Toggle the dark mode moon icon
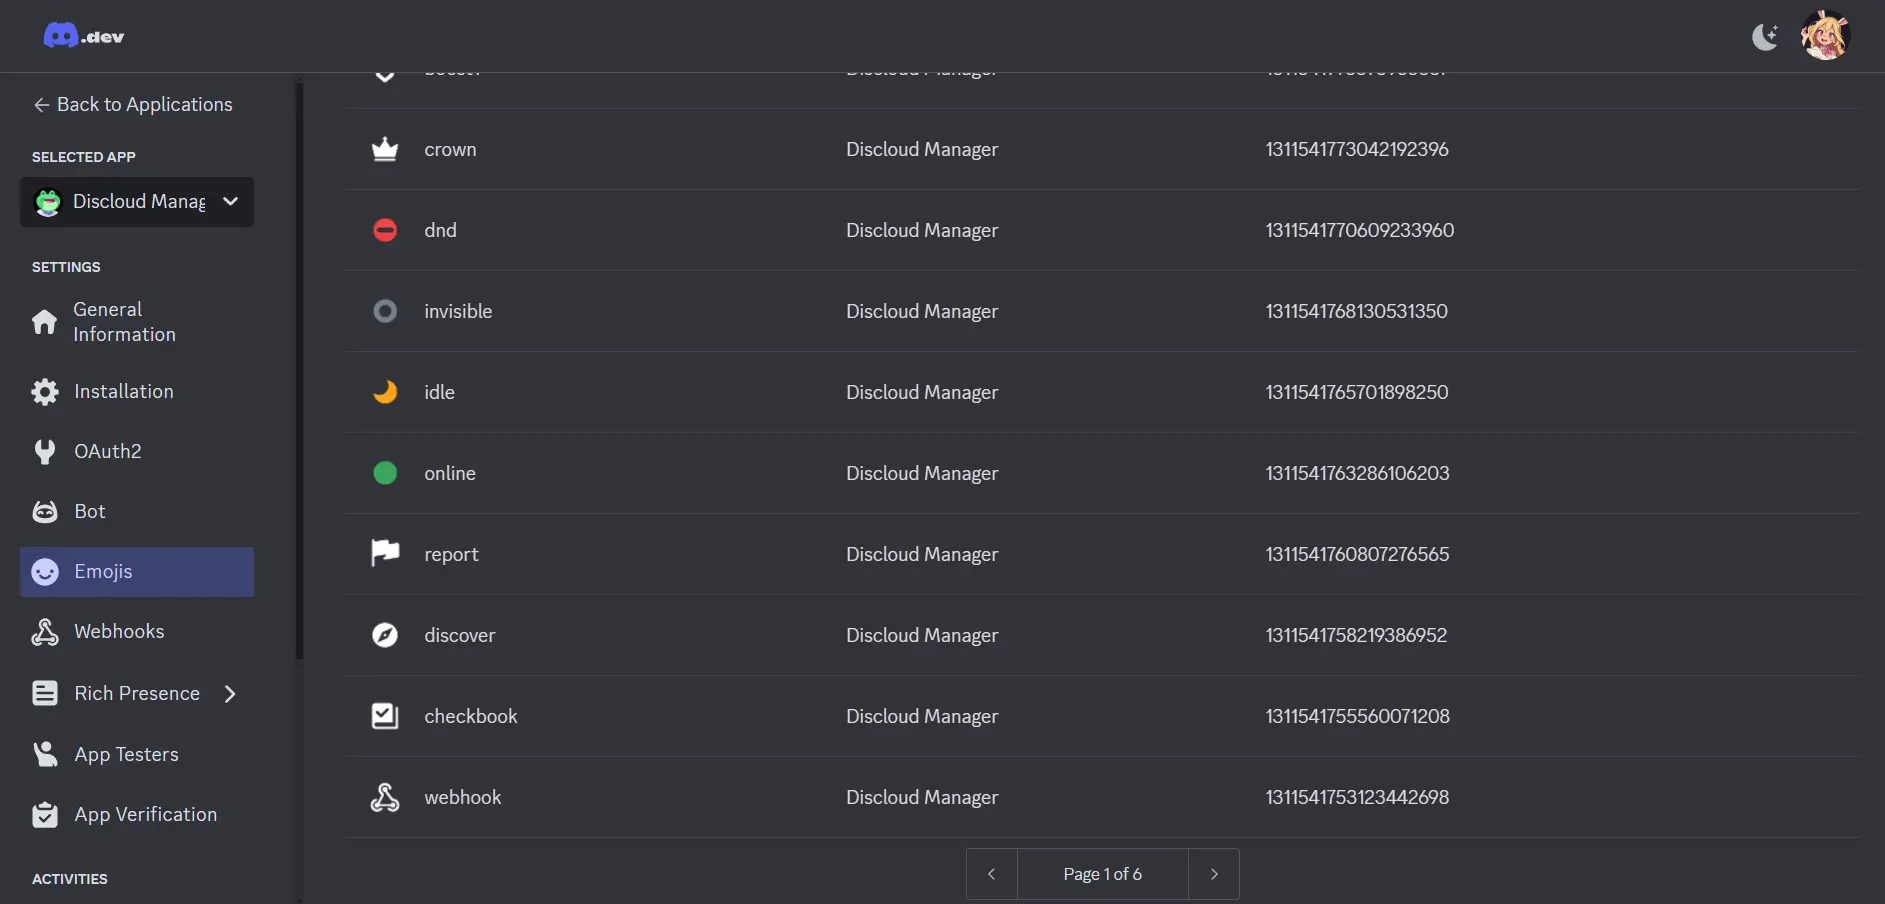Viewport: 1885px width, 904px height. 1765,37
